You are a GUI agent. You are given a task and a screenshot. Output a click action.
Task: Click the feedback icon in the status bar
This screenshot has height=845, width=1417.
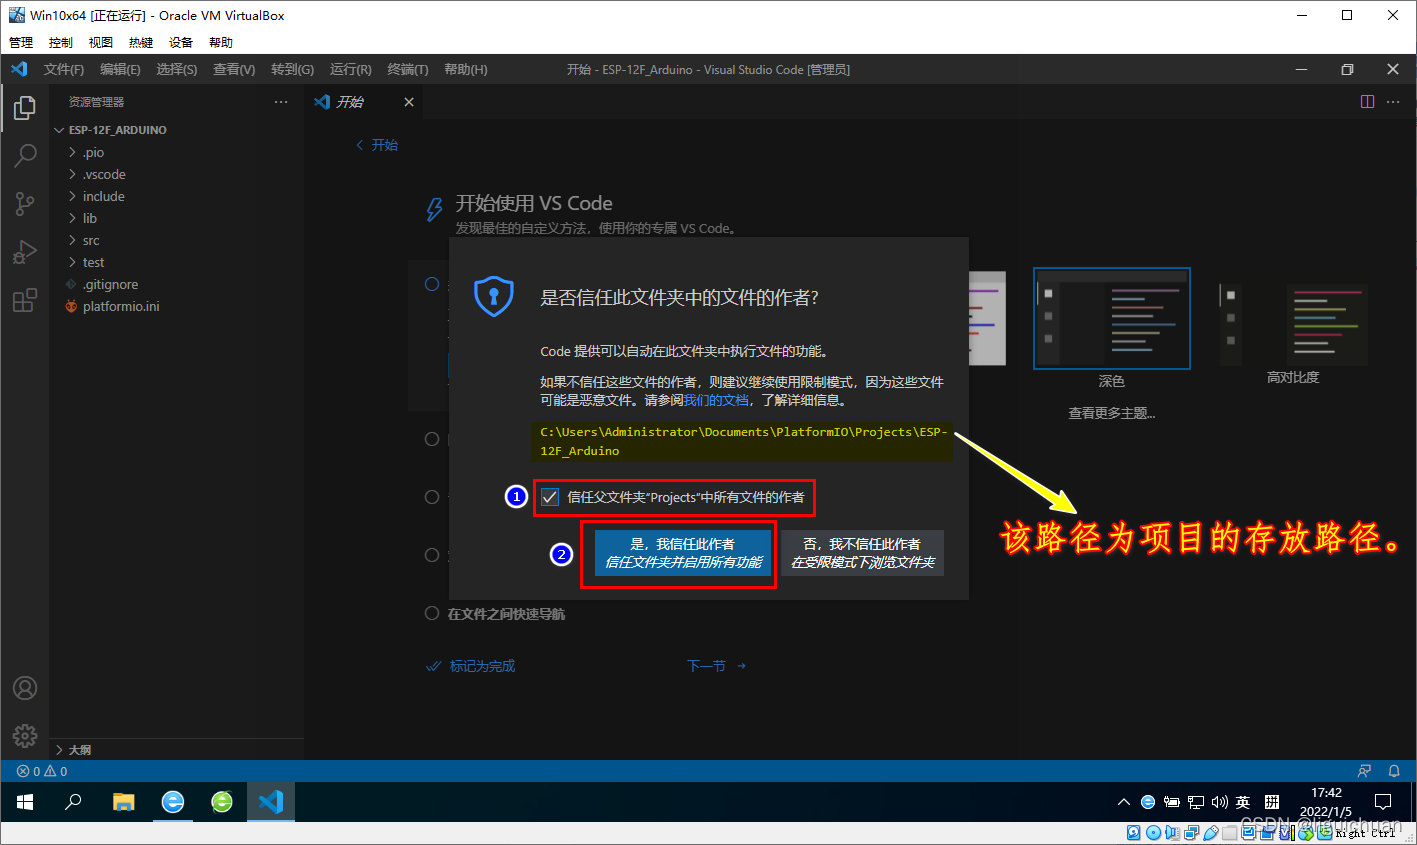click(1364, 771)
